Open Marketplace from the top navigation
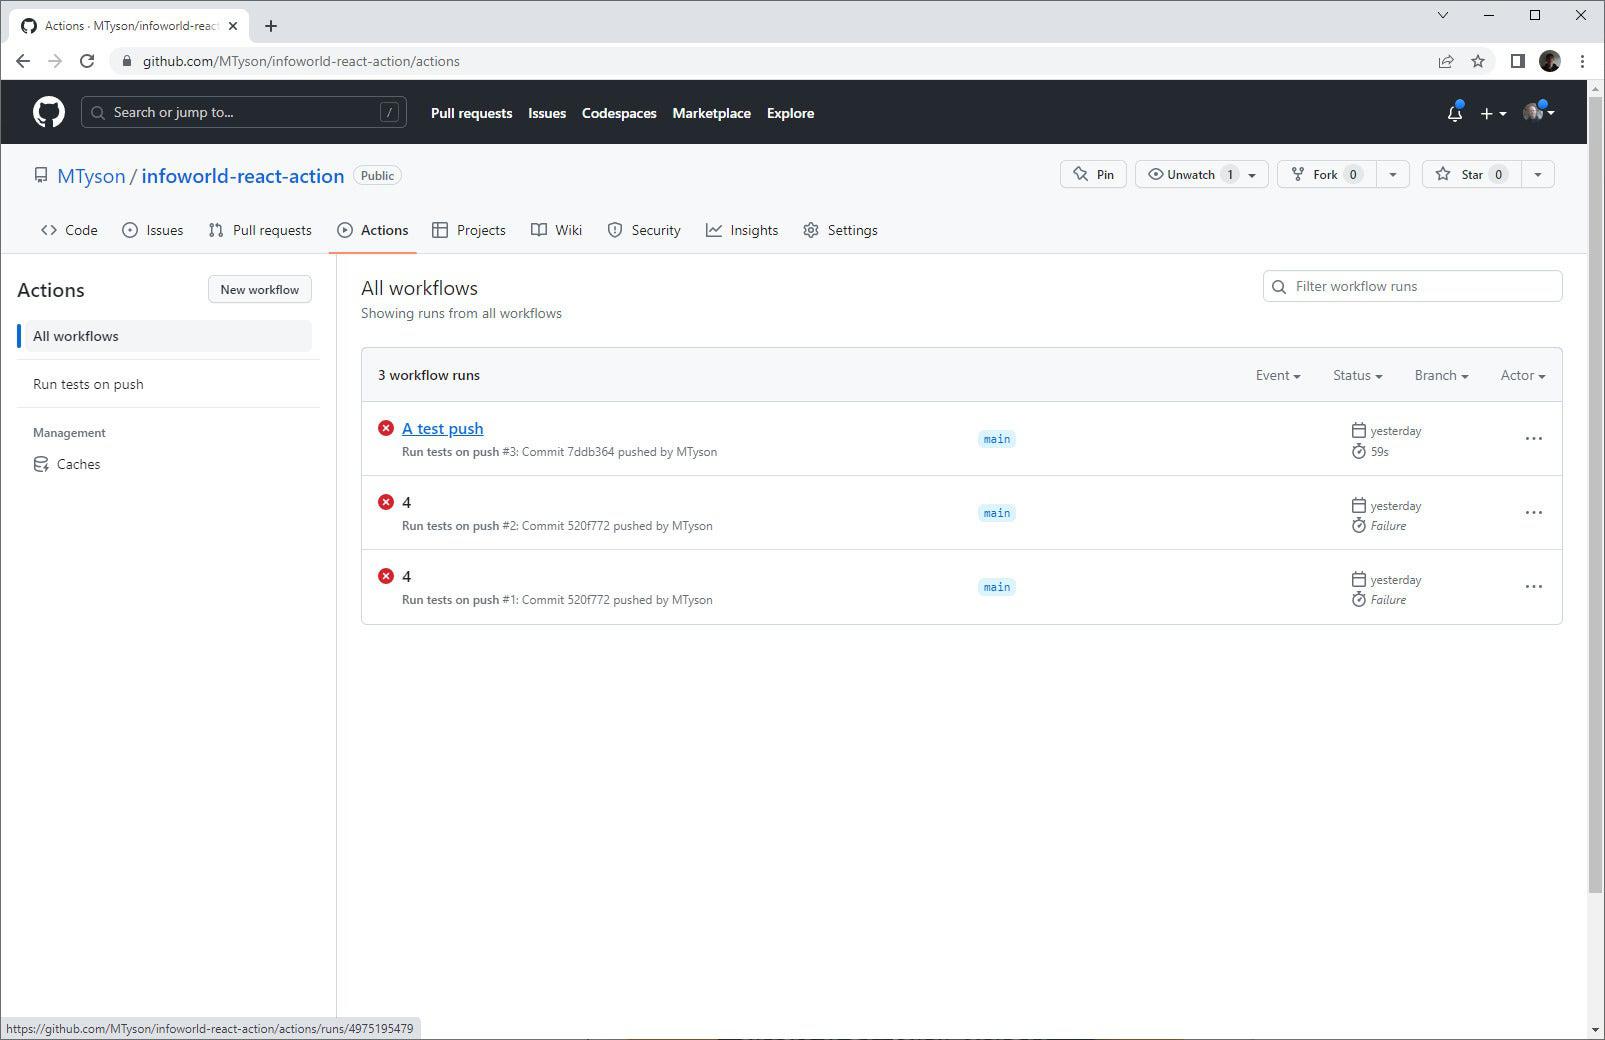 click(711, 113)
